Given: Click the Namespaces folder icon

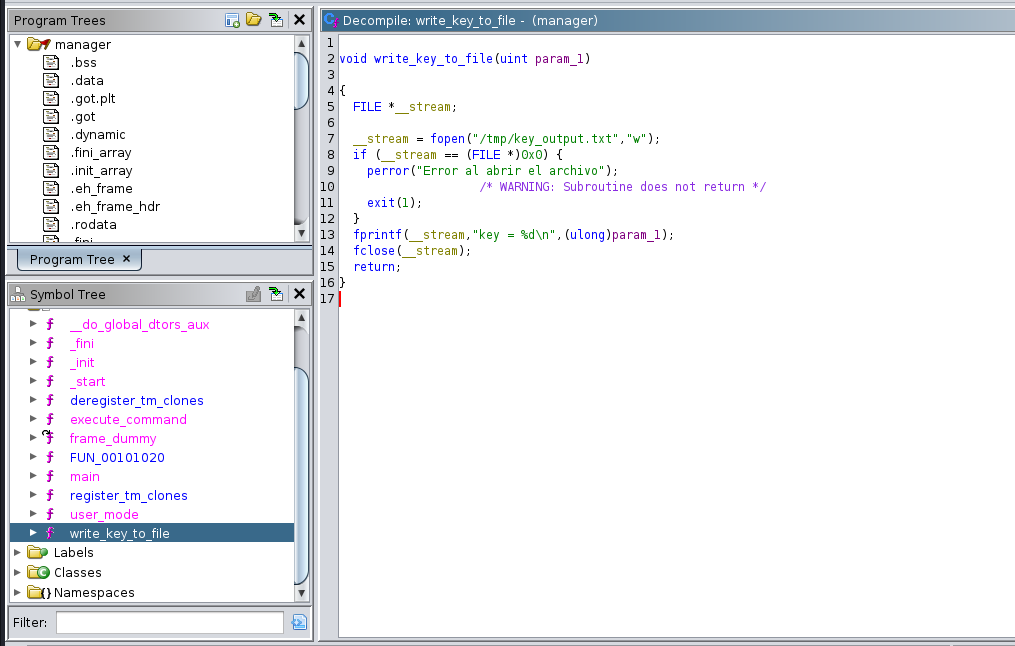Looking at the screenshot, I should 39,592.
